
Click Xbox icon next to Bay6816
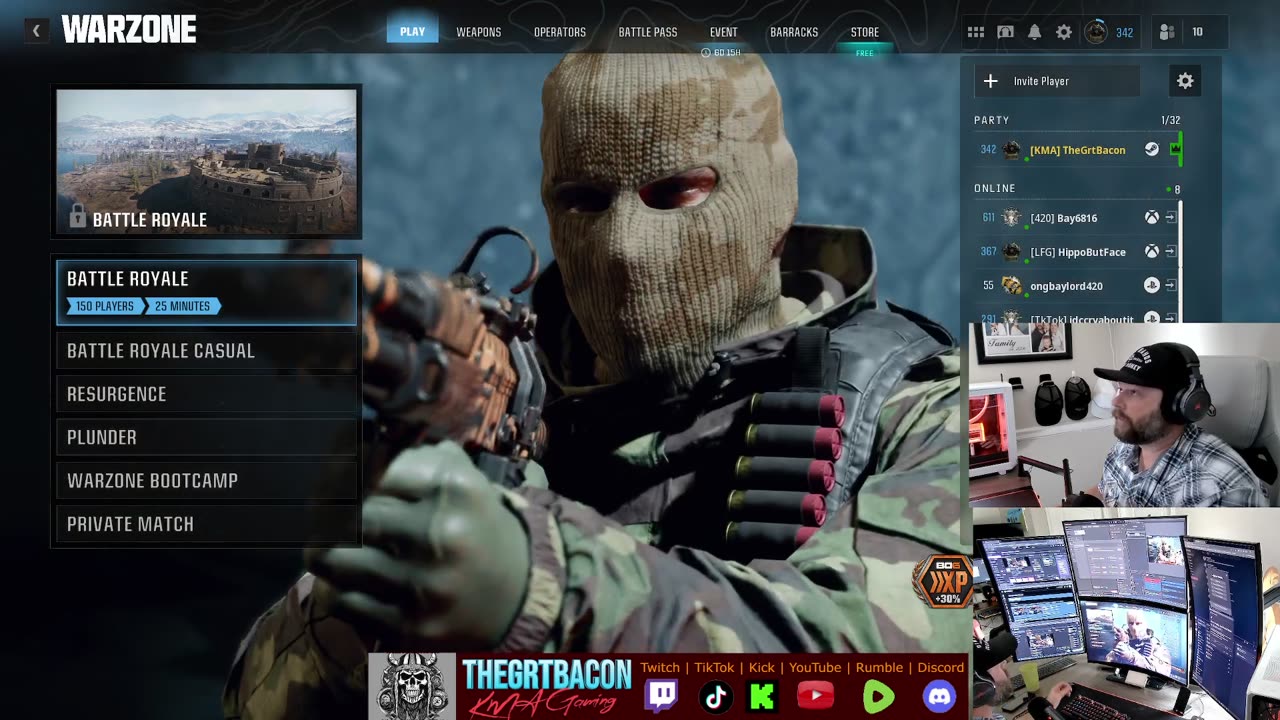(1152, 217)
